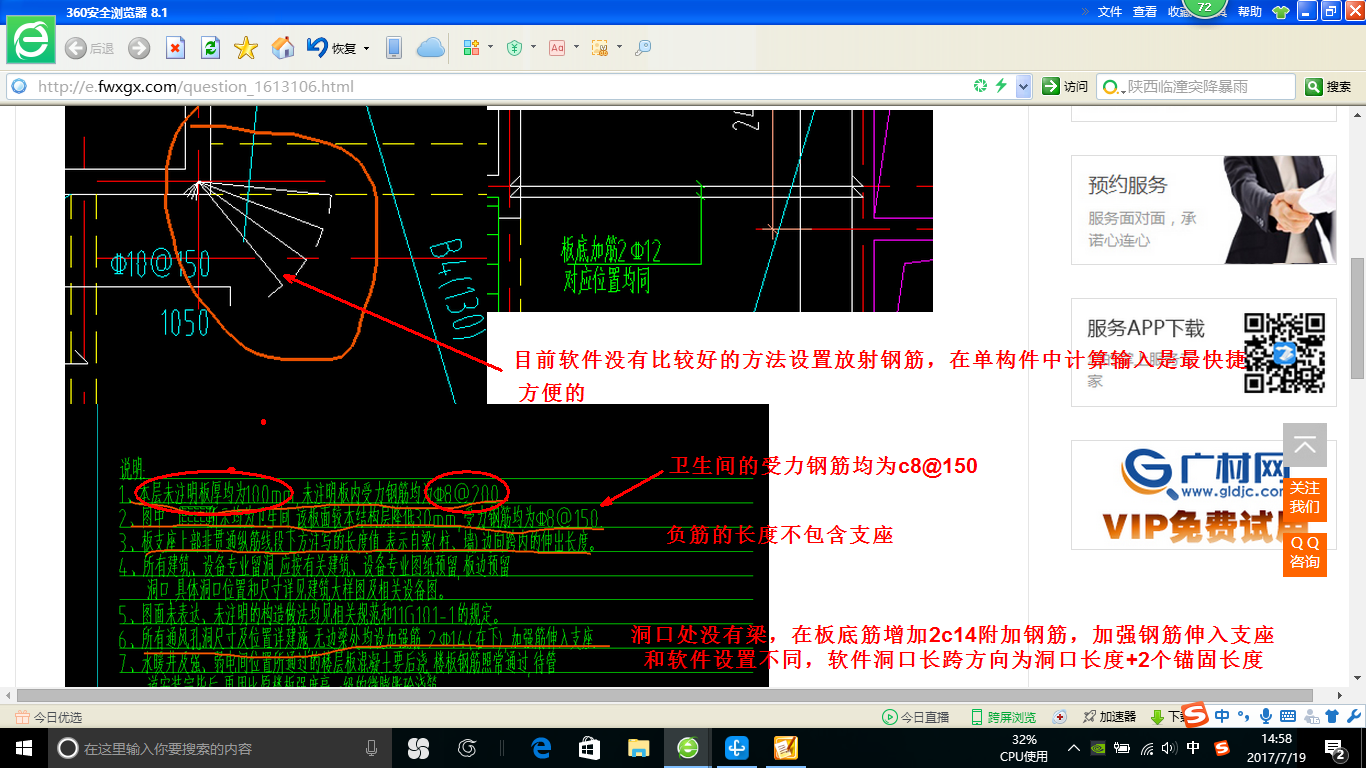This screenshot has width=1366, height=768.
Task: Stop page loading with red X icon
Action: pos(175,48)
